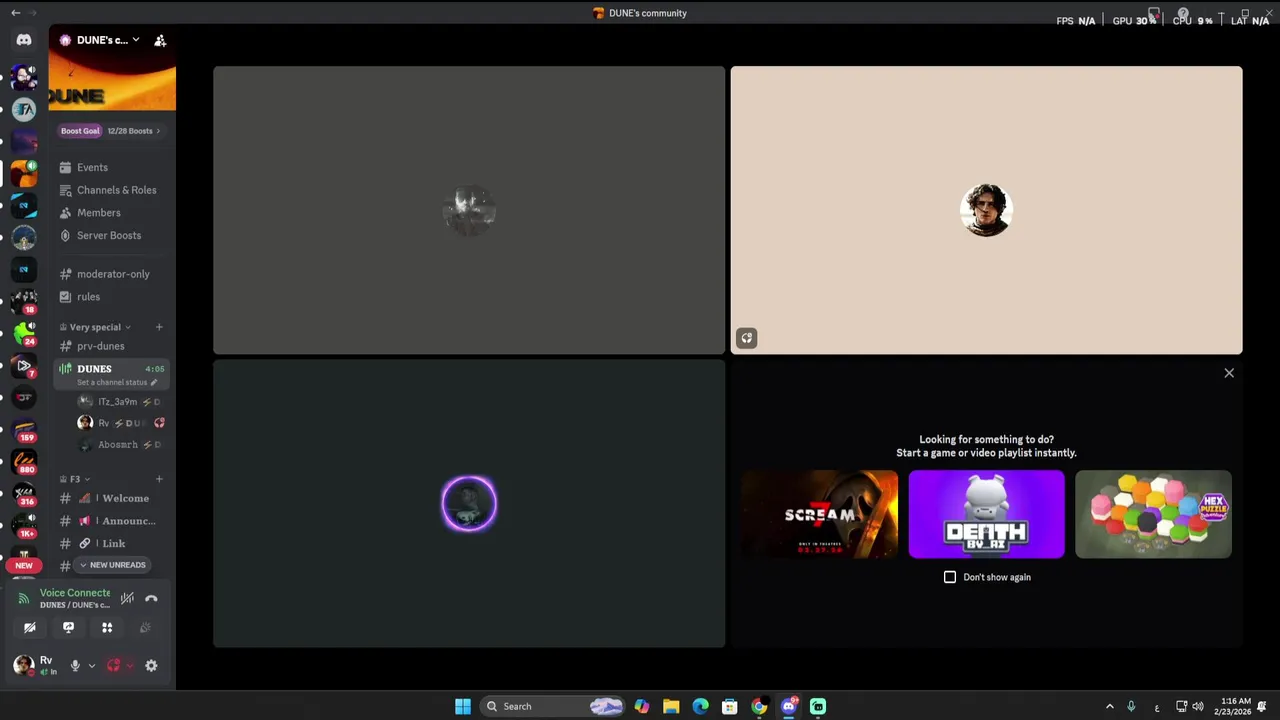Check the Don't show again checkbox
The height and width of the screenshot is (720, 1280).
pos(950,577)
